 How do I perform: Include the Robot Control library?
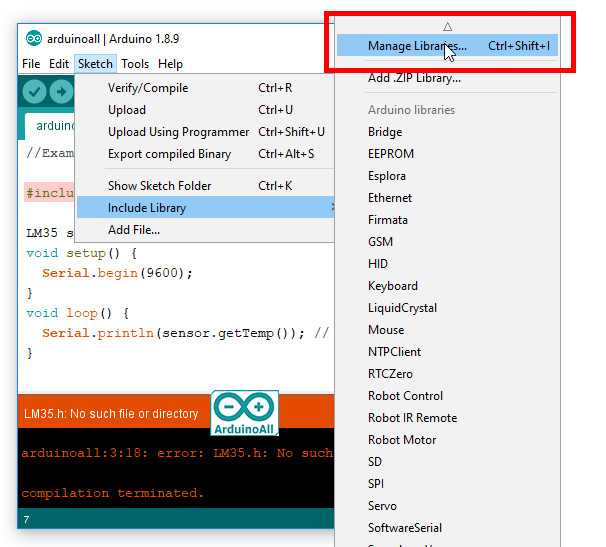tap(448, 396)
